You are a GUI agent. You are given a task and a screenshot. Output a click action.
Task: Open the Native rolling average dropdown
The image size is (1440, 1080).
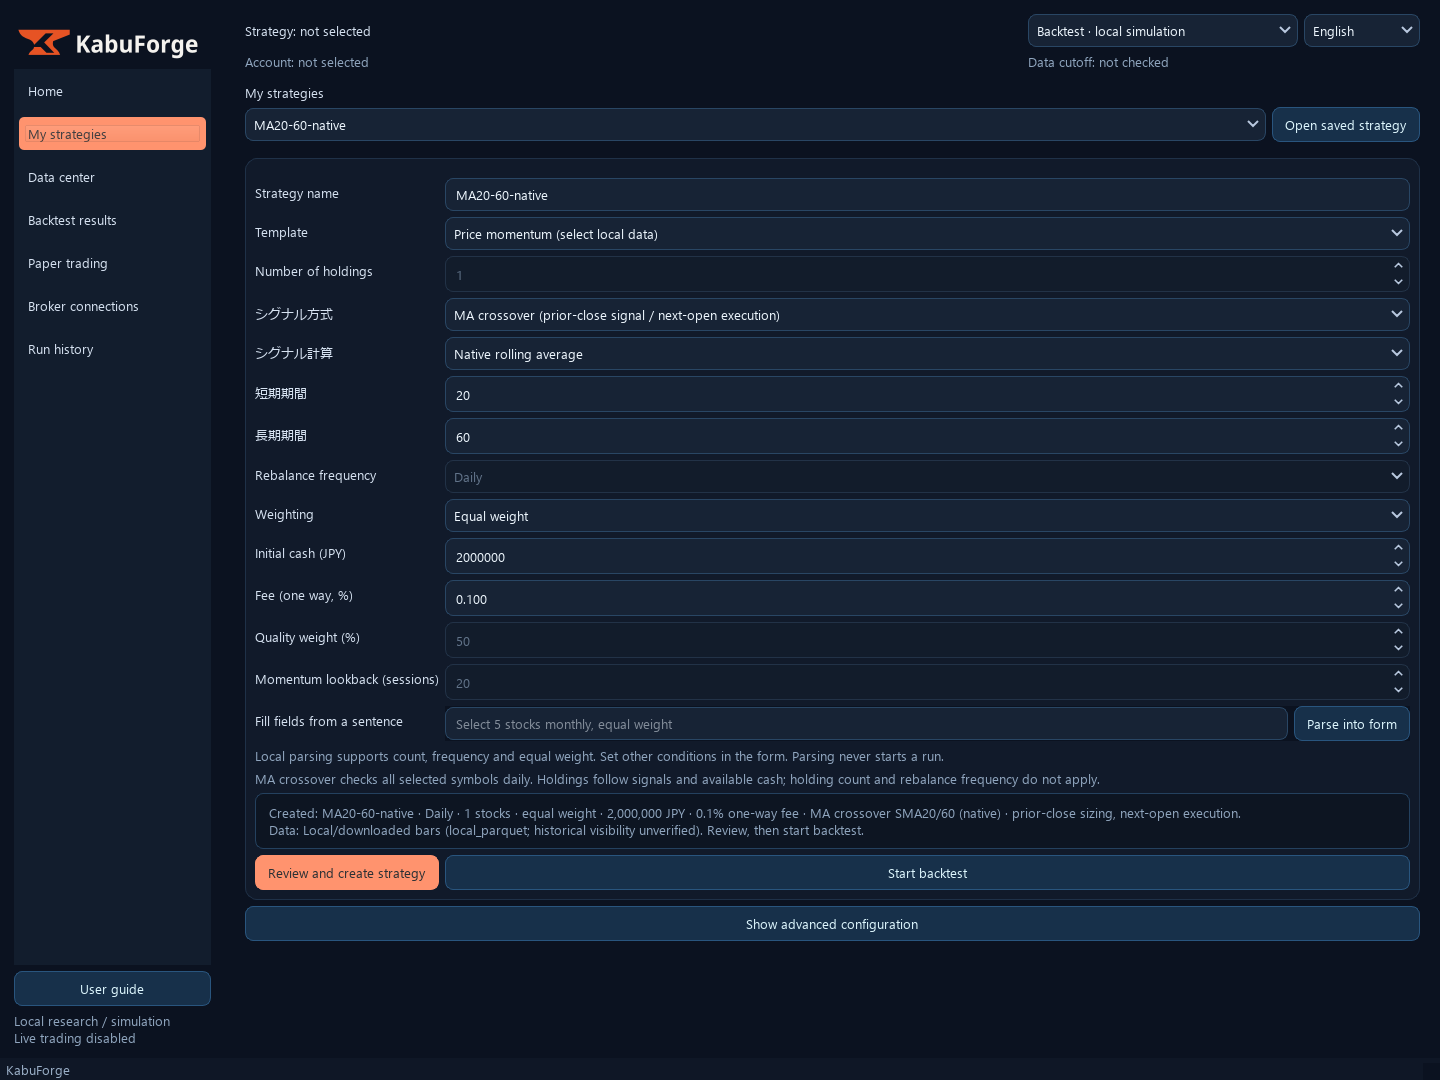coord(927,354)
